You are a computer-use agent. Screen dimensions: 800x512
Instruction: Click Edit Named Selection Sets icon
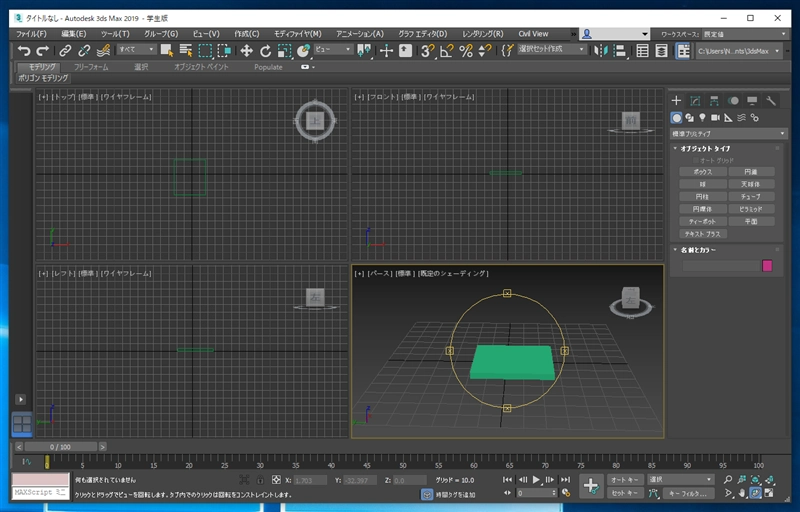tap(507, 50)
